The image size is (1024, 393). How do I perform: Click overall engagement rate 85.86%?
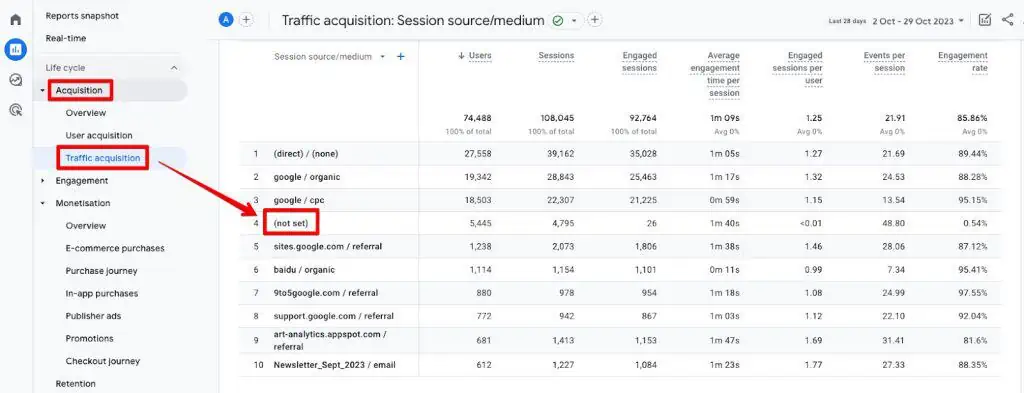[x=972, y=119]
